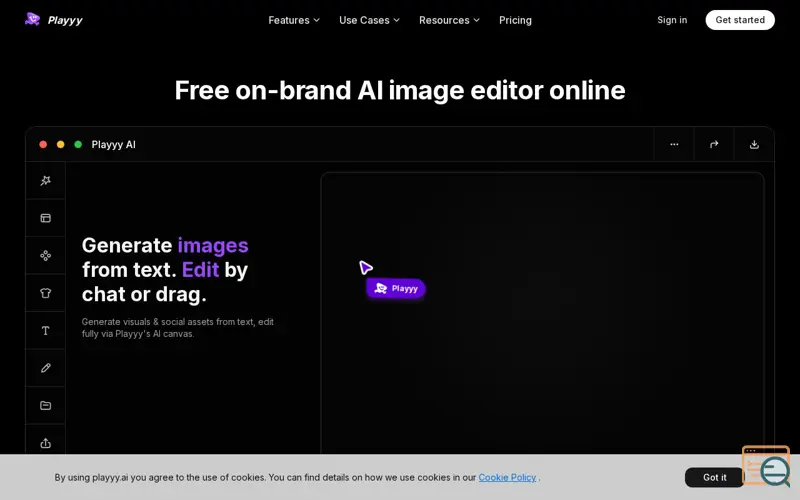Expand the Resources dropdown menu
Image resolution: width=800 pixels, height=500 pixels.
(x=449, y=20)
